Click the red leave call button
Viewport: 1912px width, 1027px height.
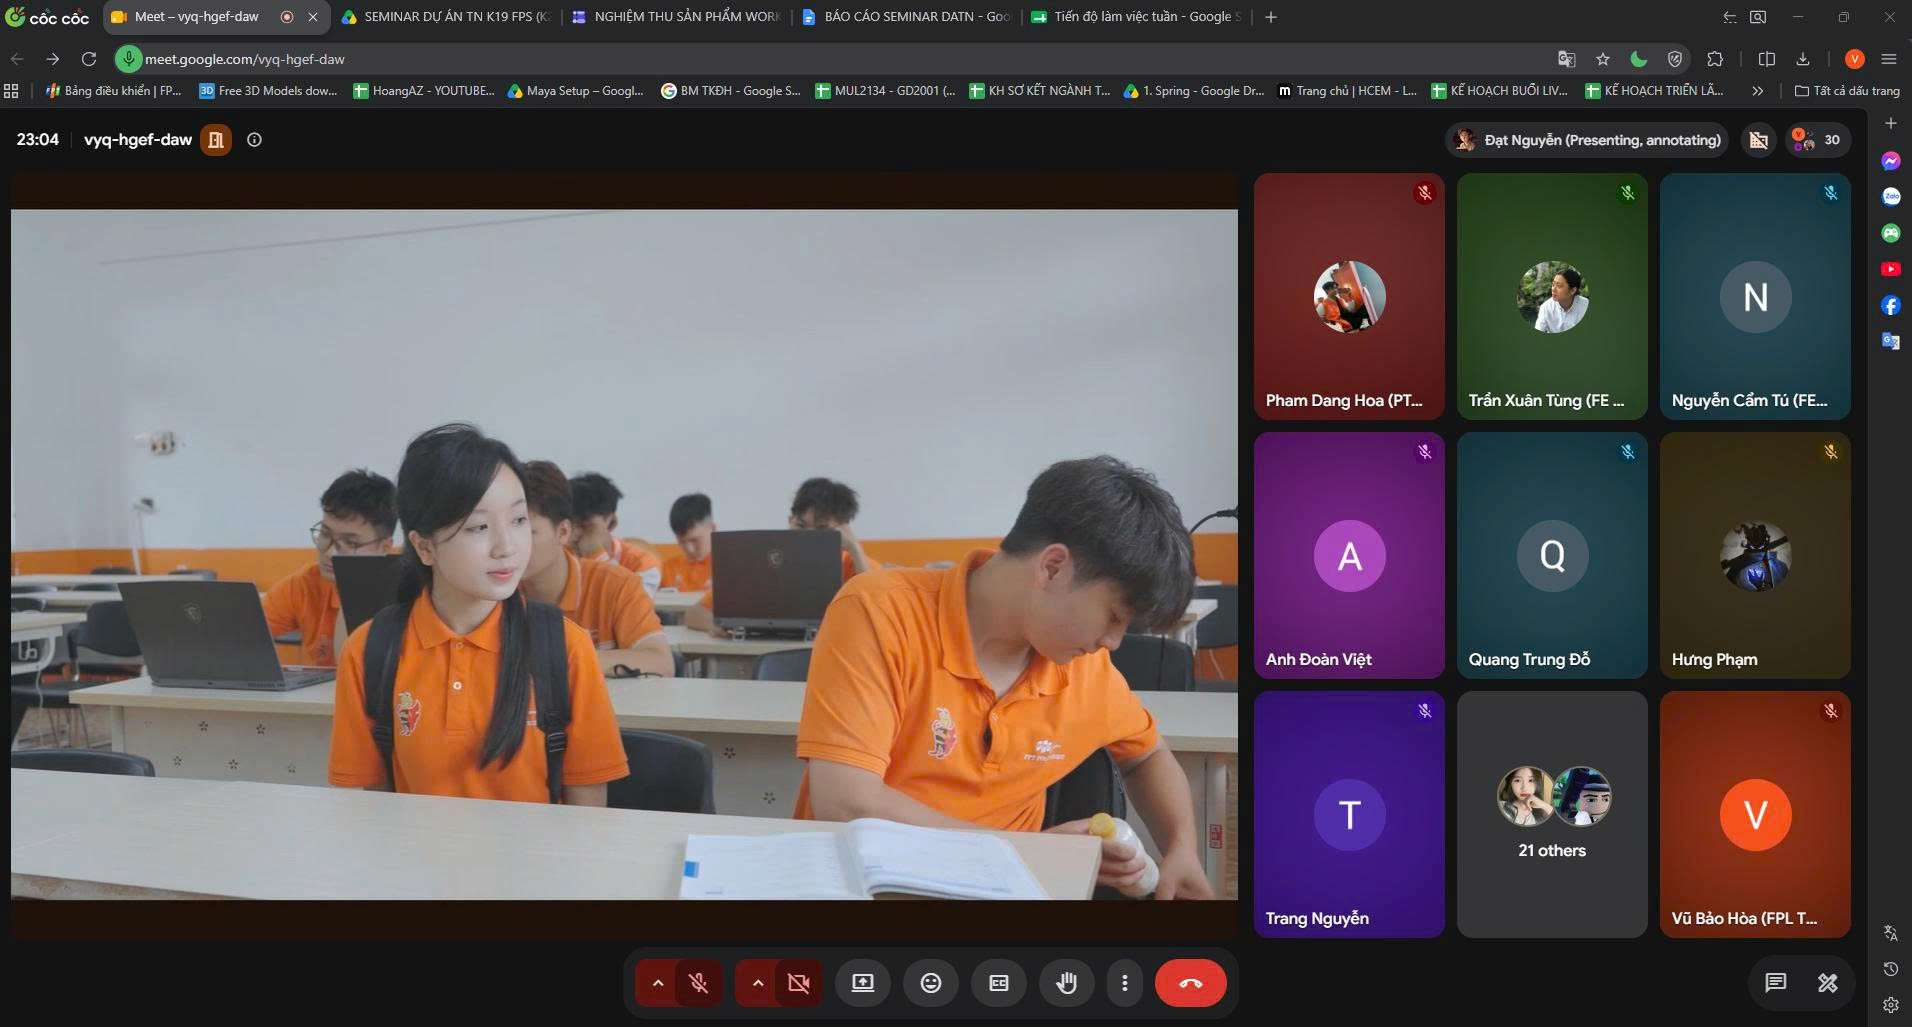[1190, 983]
